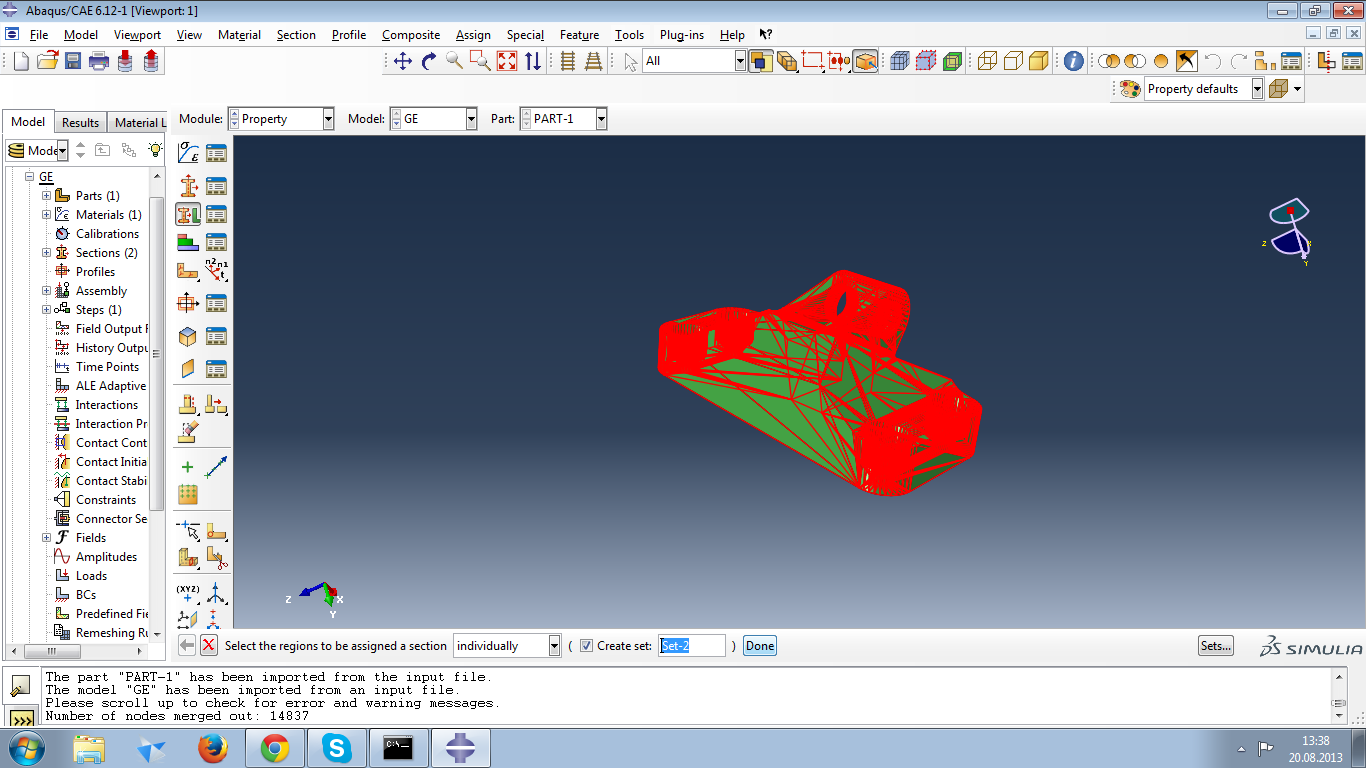Click the Create Datum CSYS (XYZ) tool
This screenshot has height=768, width=1366.
188,594
